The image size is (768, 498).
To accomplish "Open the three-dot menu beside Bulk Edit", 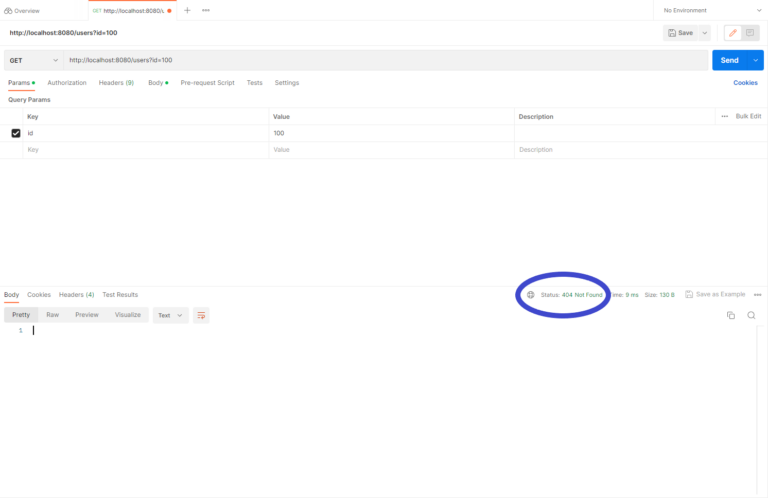I will [724, 117].
